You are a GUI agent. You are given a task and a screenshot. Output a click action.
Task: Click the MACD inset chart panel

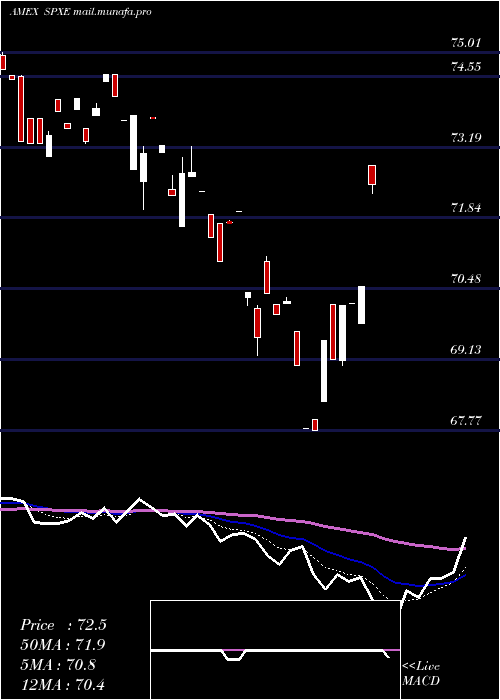(275, 650)
